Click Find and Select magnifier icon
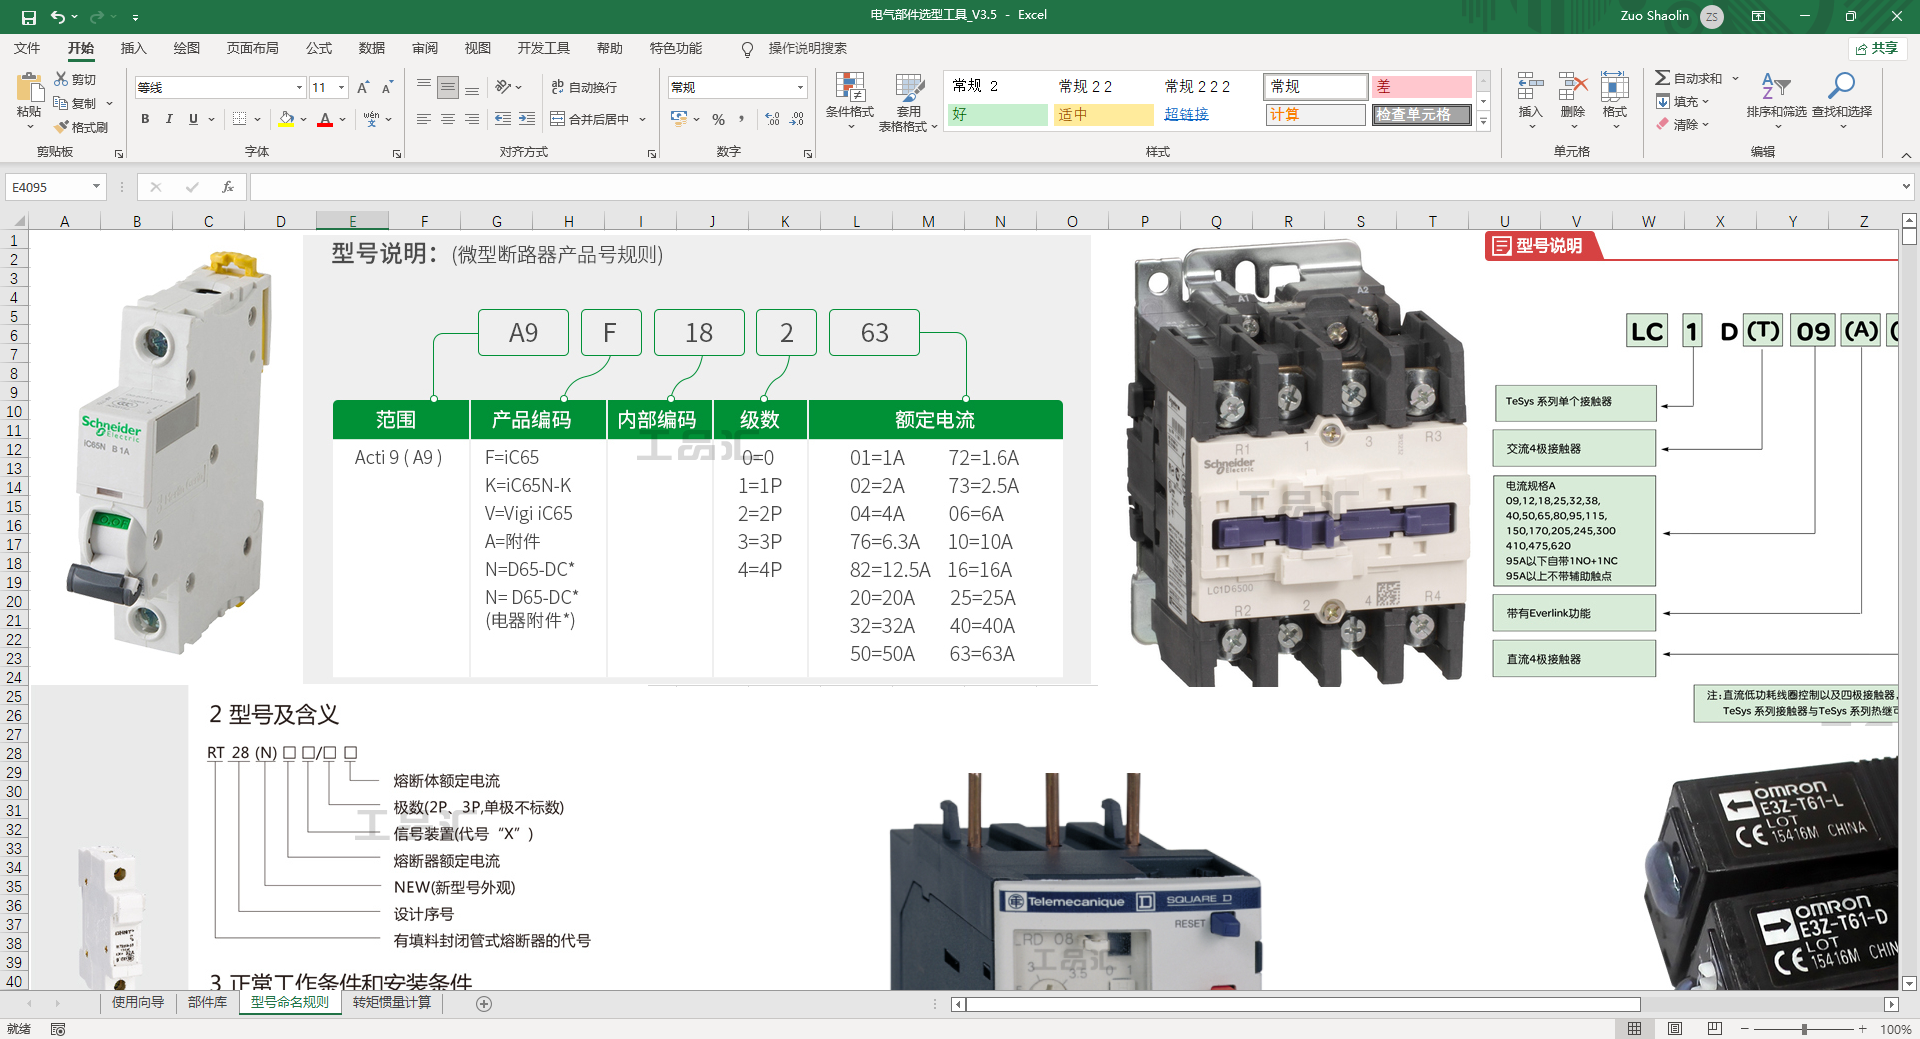The width and height of the screenshot is (1920, 1039). (x=1841, y=88)
